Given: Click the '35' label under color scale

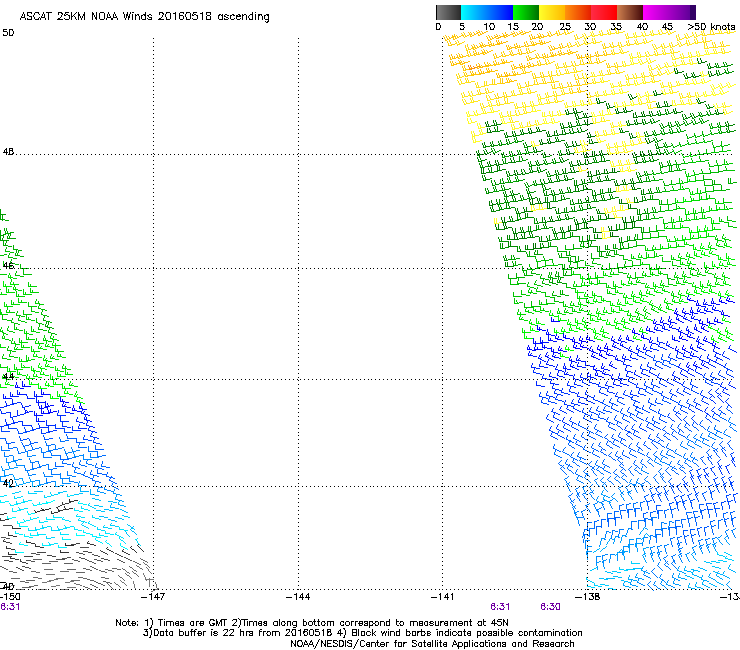Looking at the screenshot, I should pyautogui.click(x=616, y=27).
